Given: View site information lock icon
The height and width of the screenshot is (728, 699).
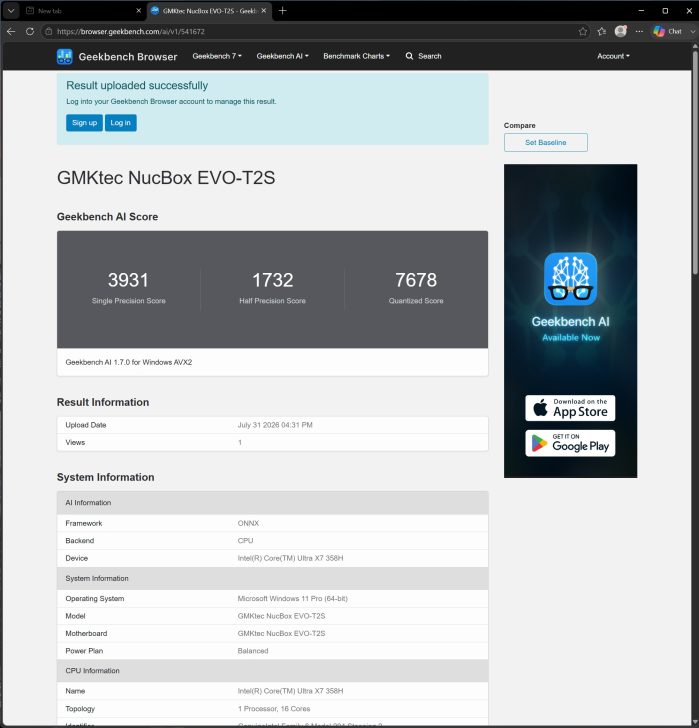Looking at the screenshot, I should tap(48, 32).
